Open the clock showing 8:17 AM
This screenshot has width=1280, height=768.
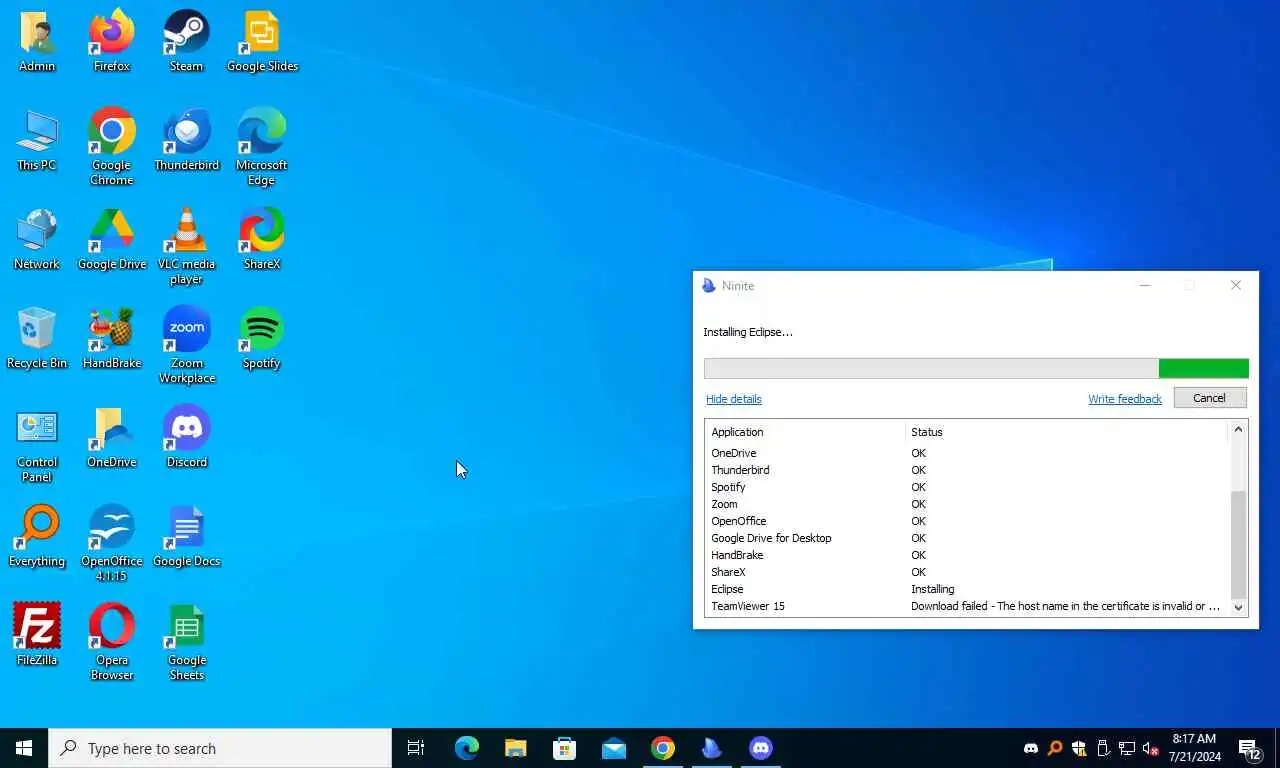tap(1194, 748)
